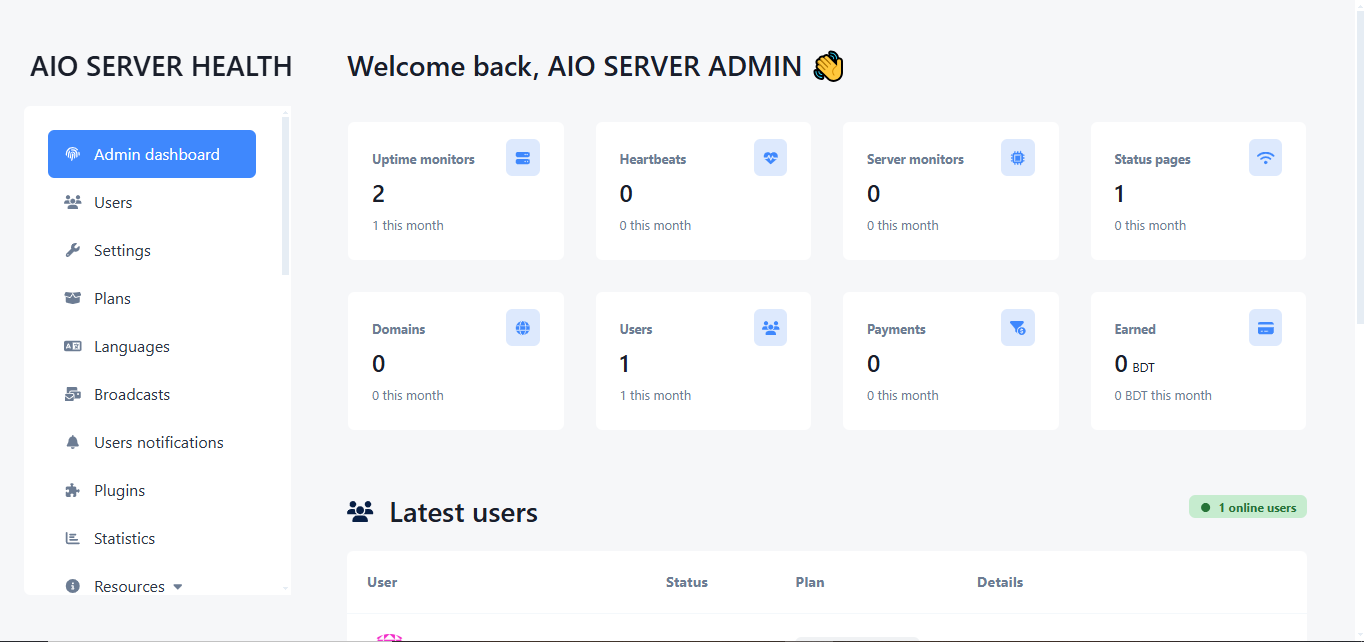1364x642 pixels.
Task: Click the Domains globe icon
Action: point(522,328)
